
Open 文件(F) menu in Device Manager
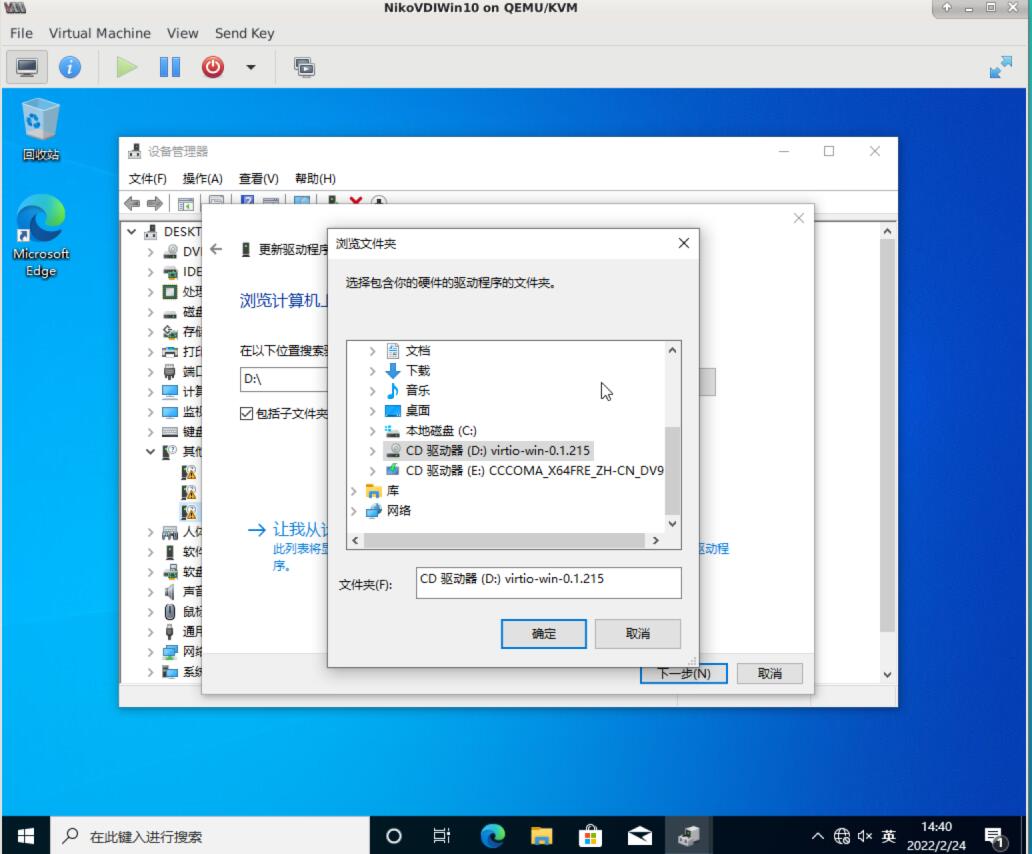coord(147,178)
